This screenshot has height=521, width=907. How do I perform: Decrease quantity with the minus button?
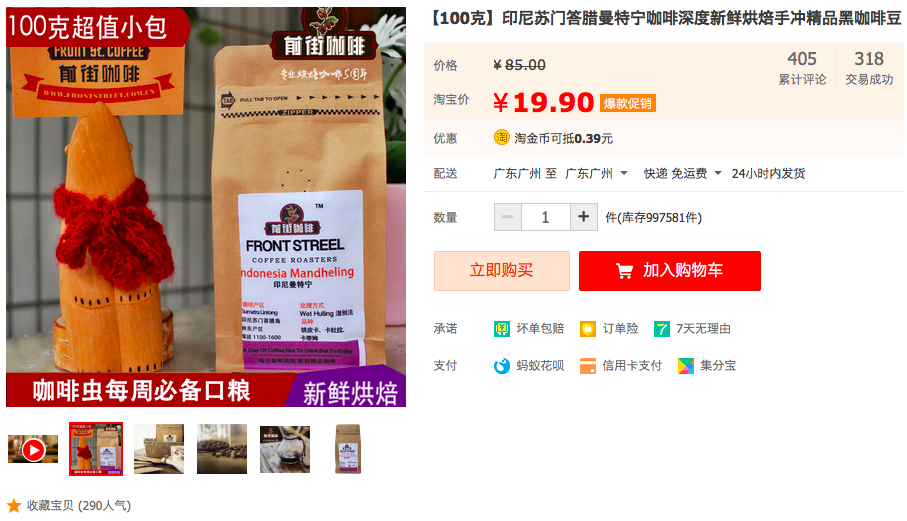tap(508, 217)
